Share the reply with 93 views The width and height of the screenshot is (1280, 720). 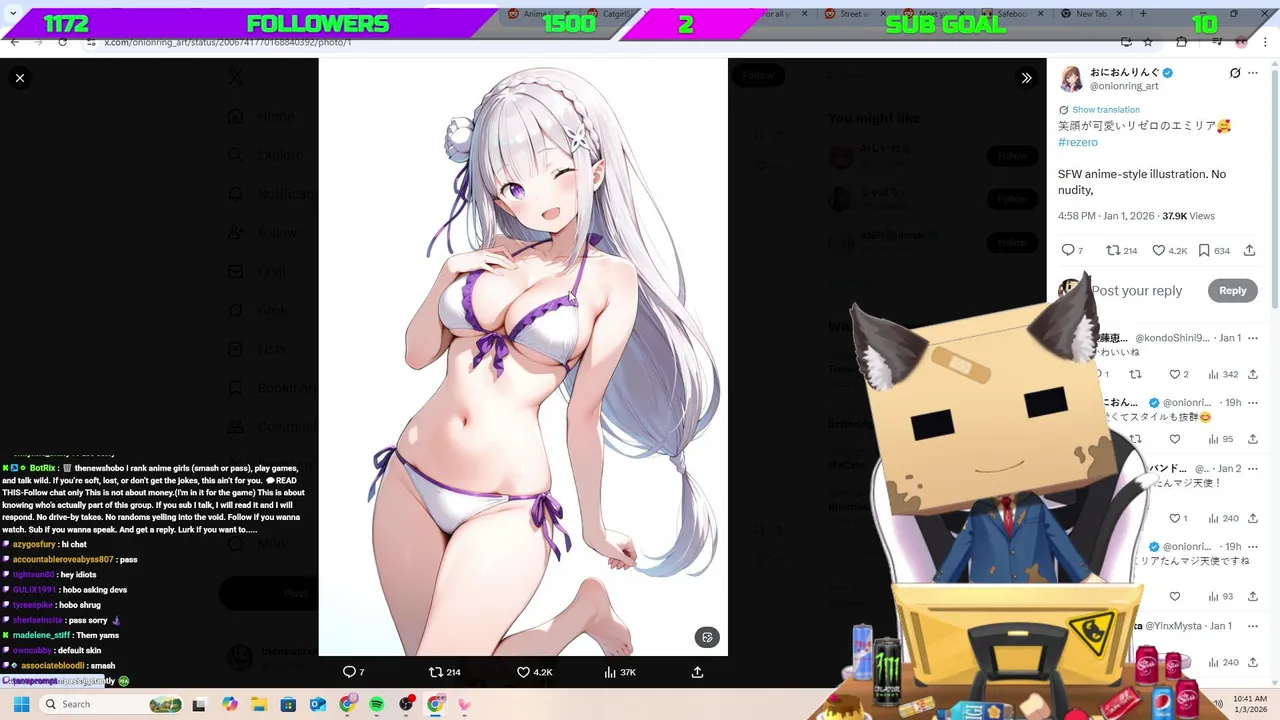coord(1253,597)
